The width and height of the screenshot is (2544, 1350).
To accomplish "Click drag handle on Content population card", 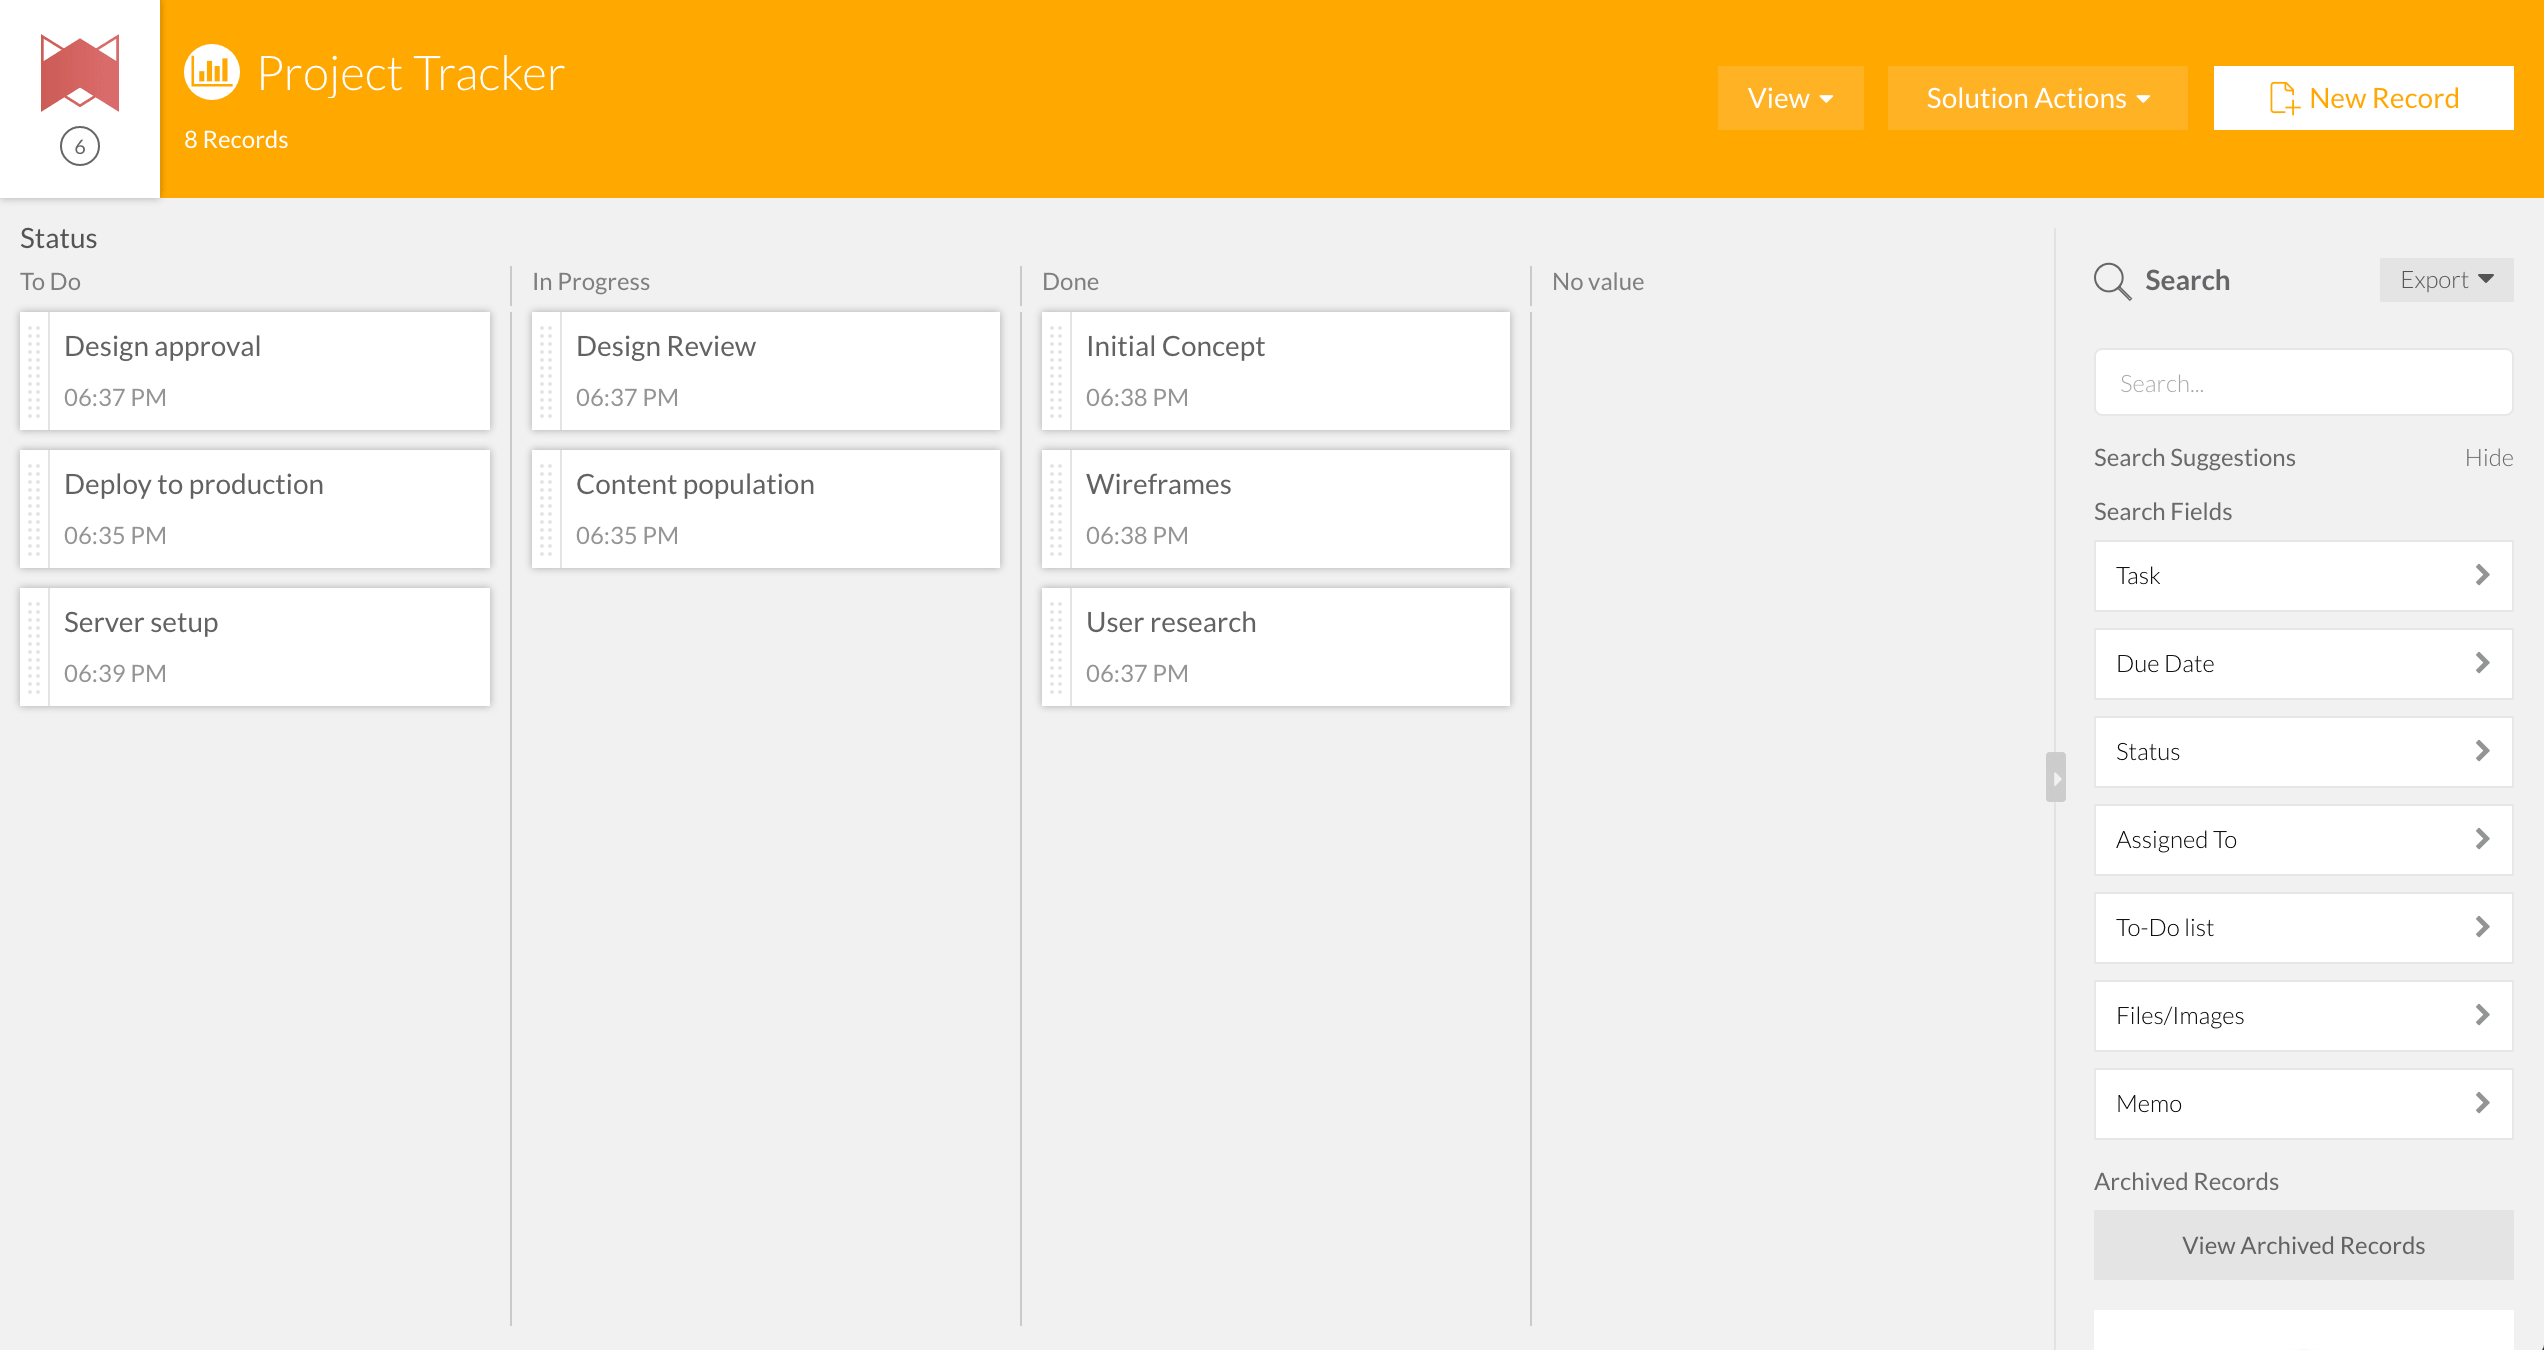I will [x=546, y=509].
